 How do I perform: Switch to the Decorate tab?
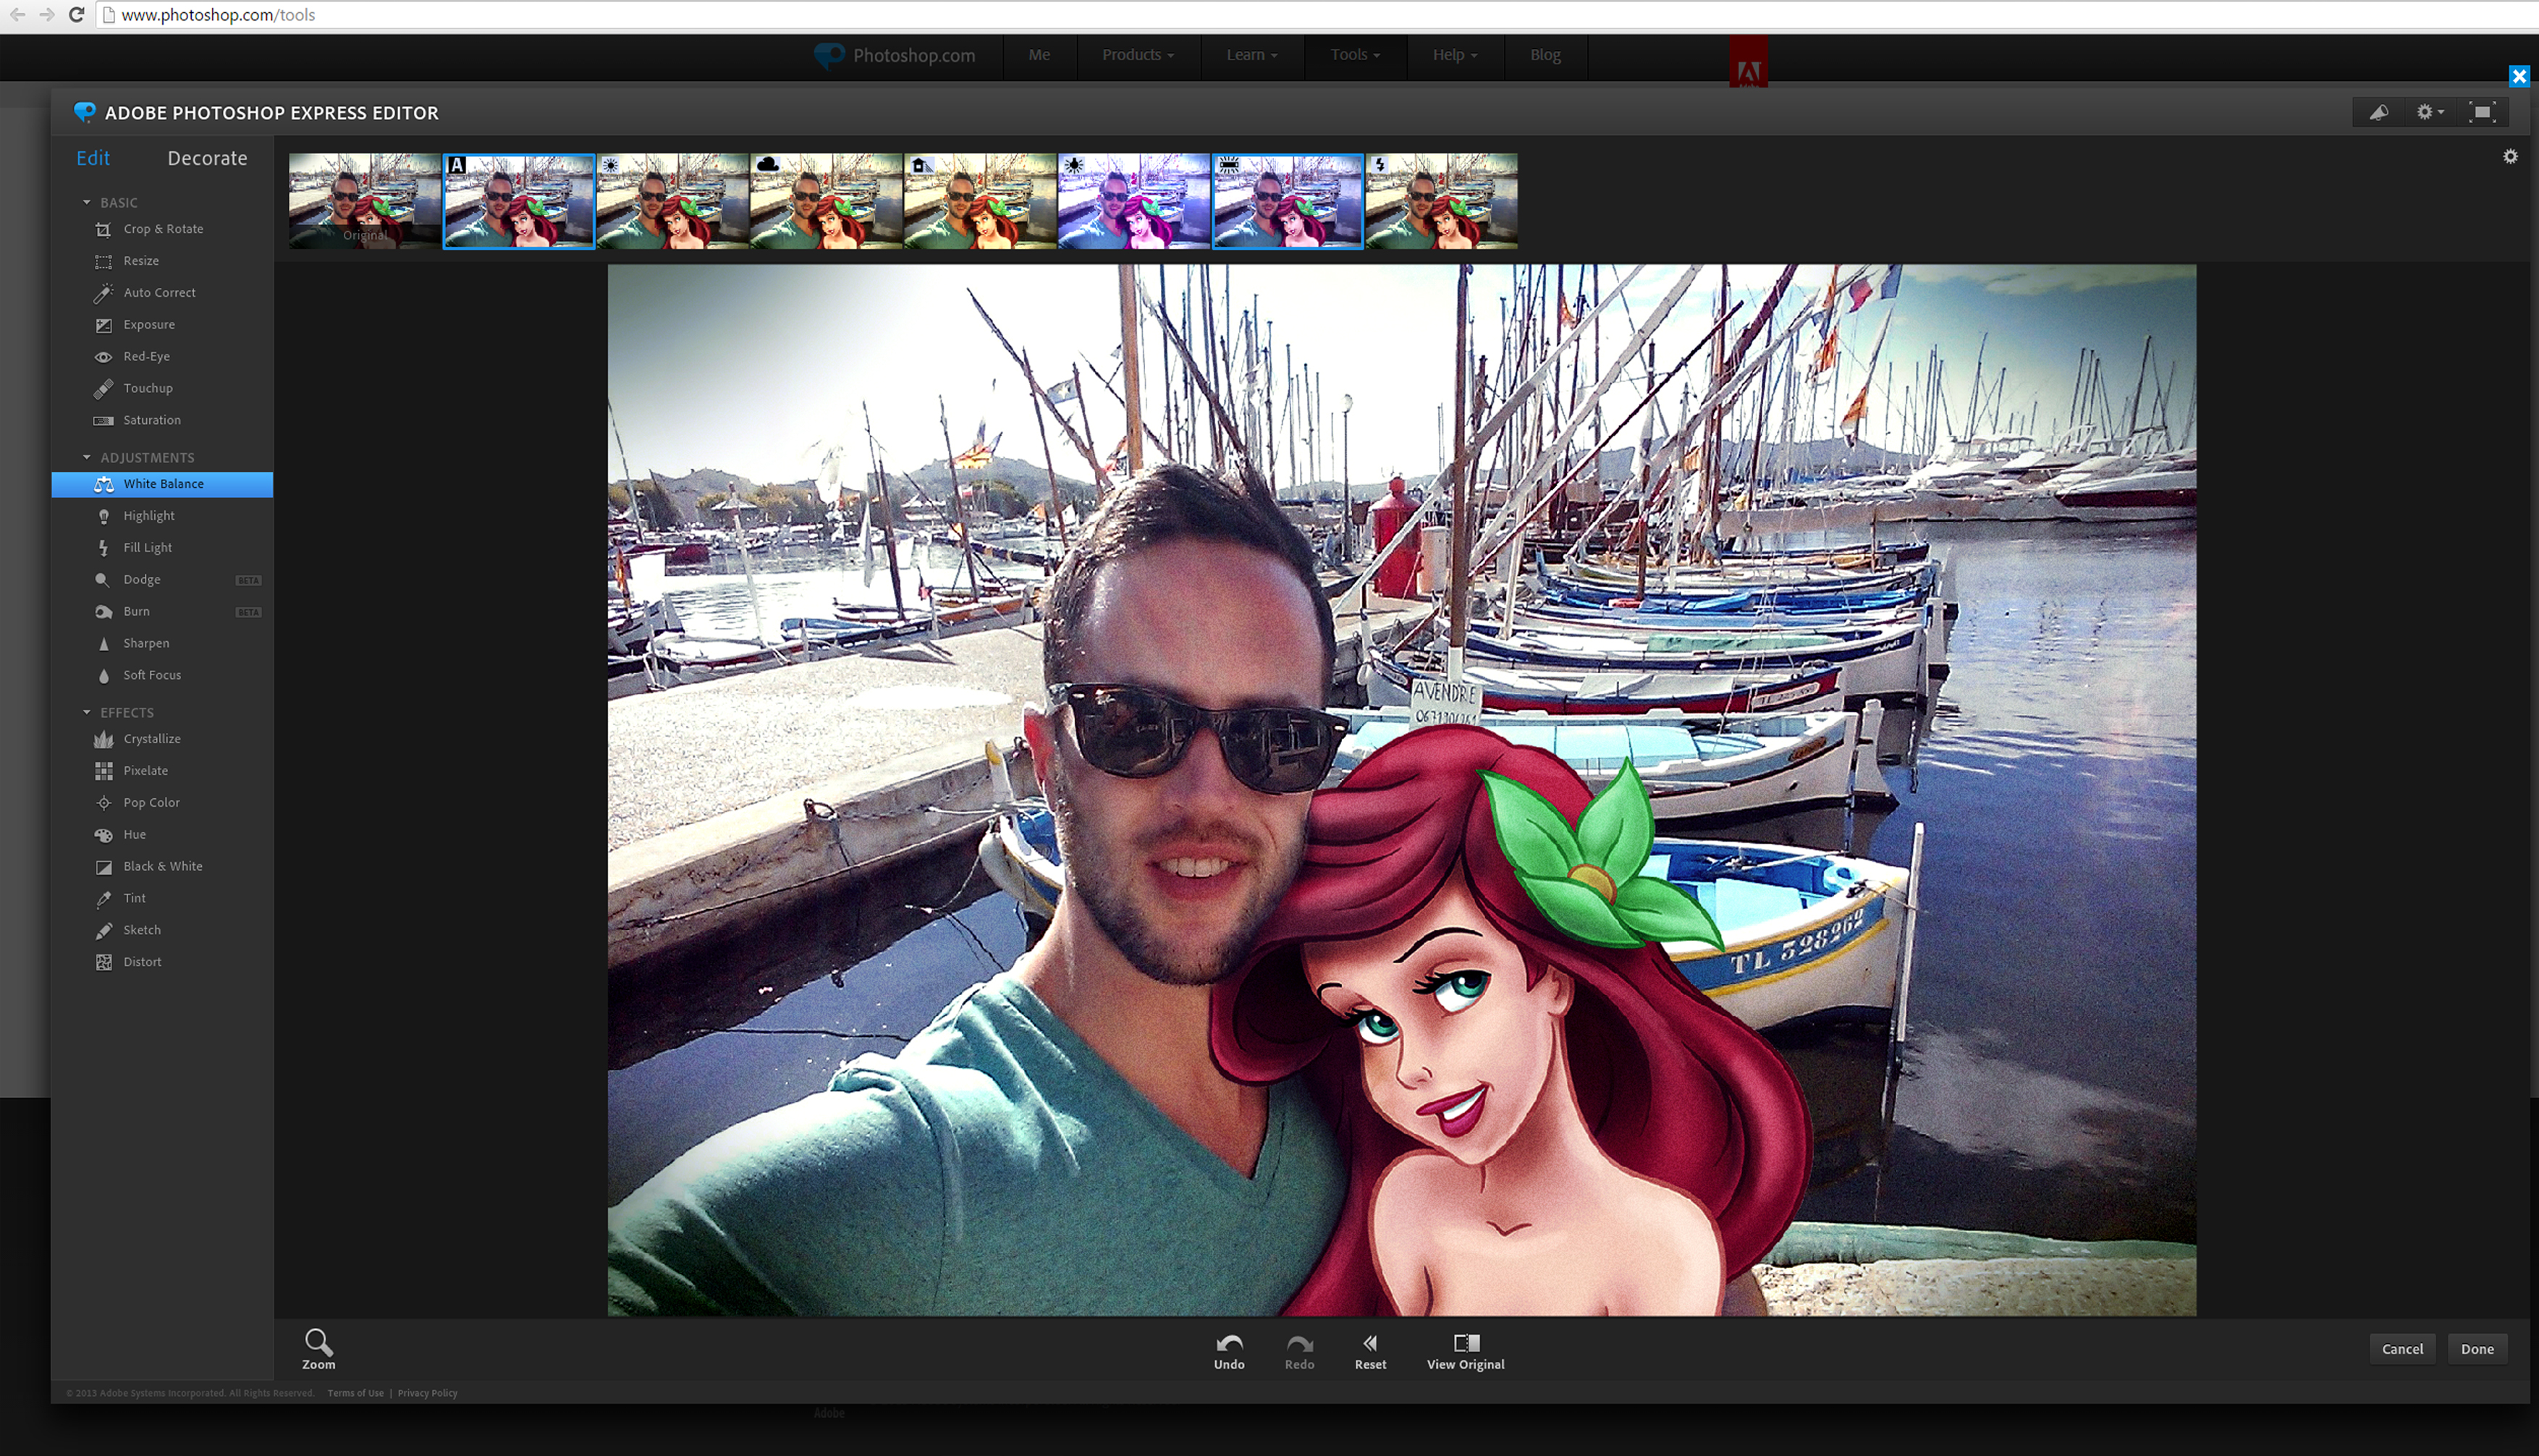(x=207, y=158)
